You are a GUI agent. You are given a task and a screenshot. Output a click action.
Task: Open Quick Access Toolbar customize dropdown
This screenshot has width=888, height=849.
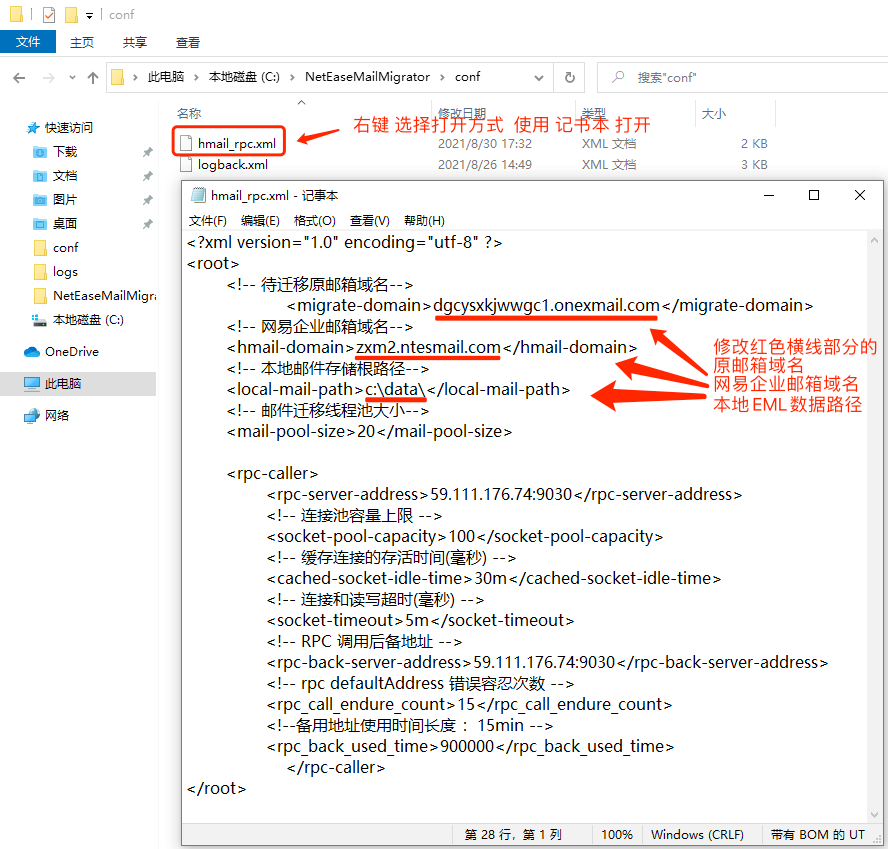coord(89,15)
